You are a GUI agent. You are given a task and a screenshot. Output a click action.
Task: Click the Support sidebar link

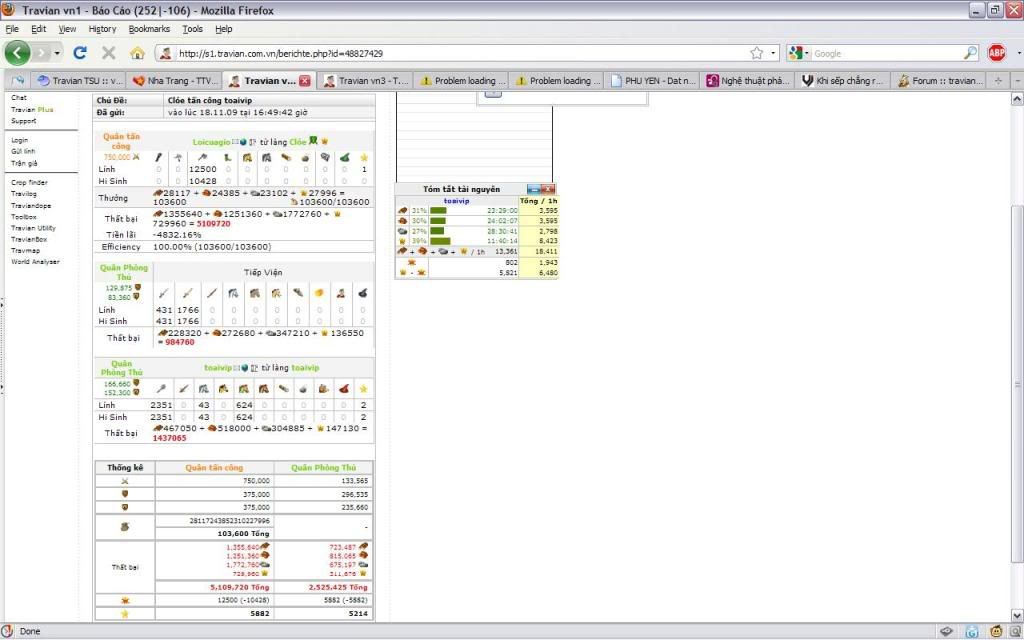[24, 121]
